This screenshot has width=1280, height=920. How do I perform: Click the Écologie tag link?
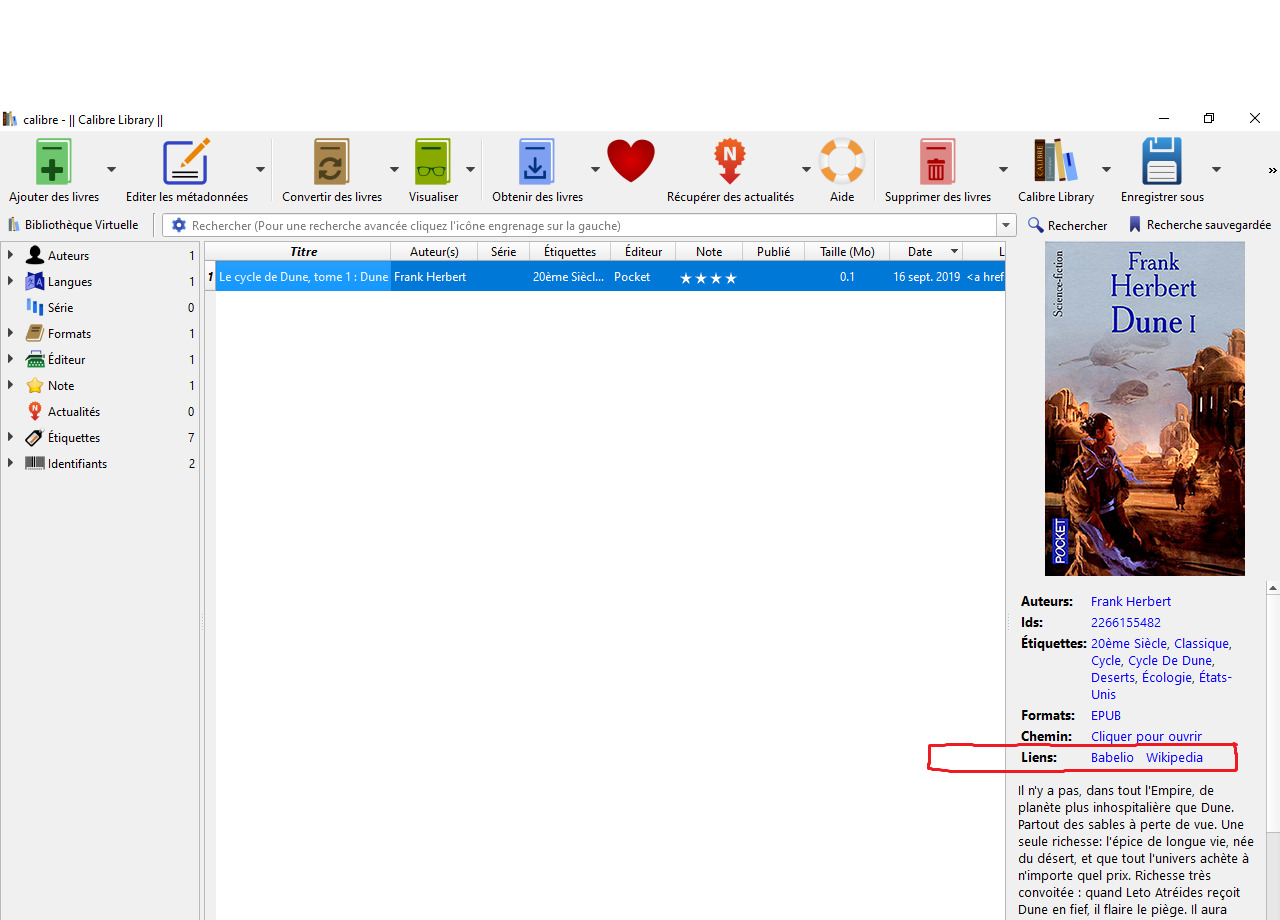click(x=1166, y=678)
